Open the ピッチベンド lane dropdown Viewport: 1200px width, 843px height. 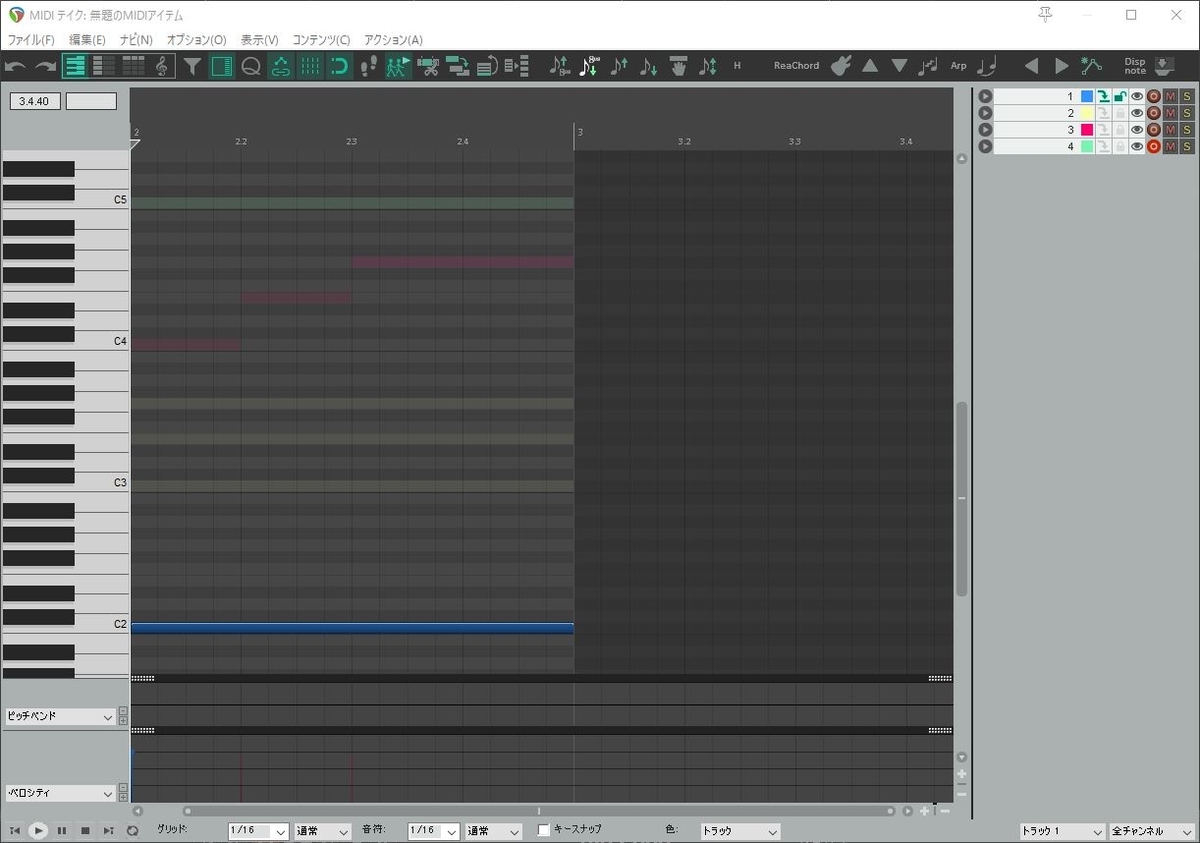tap(60, 717)
